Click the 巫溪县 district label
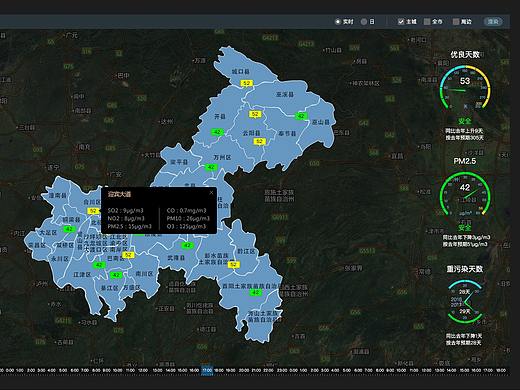 [285, 95]
